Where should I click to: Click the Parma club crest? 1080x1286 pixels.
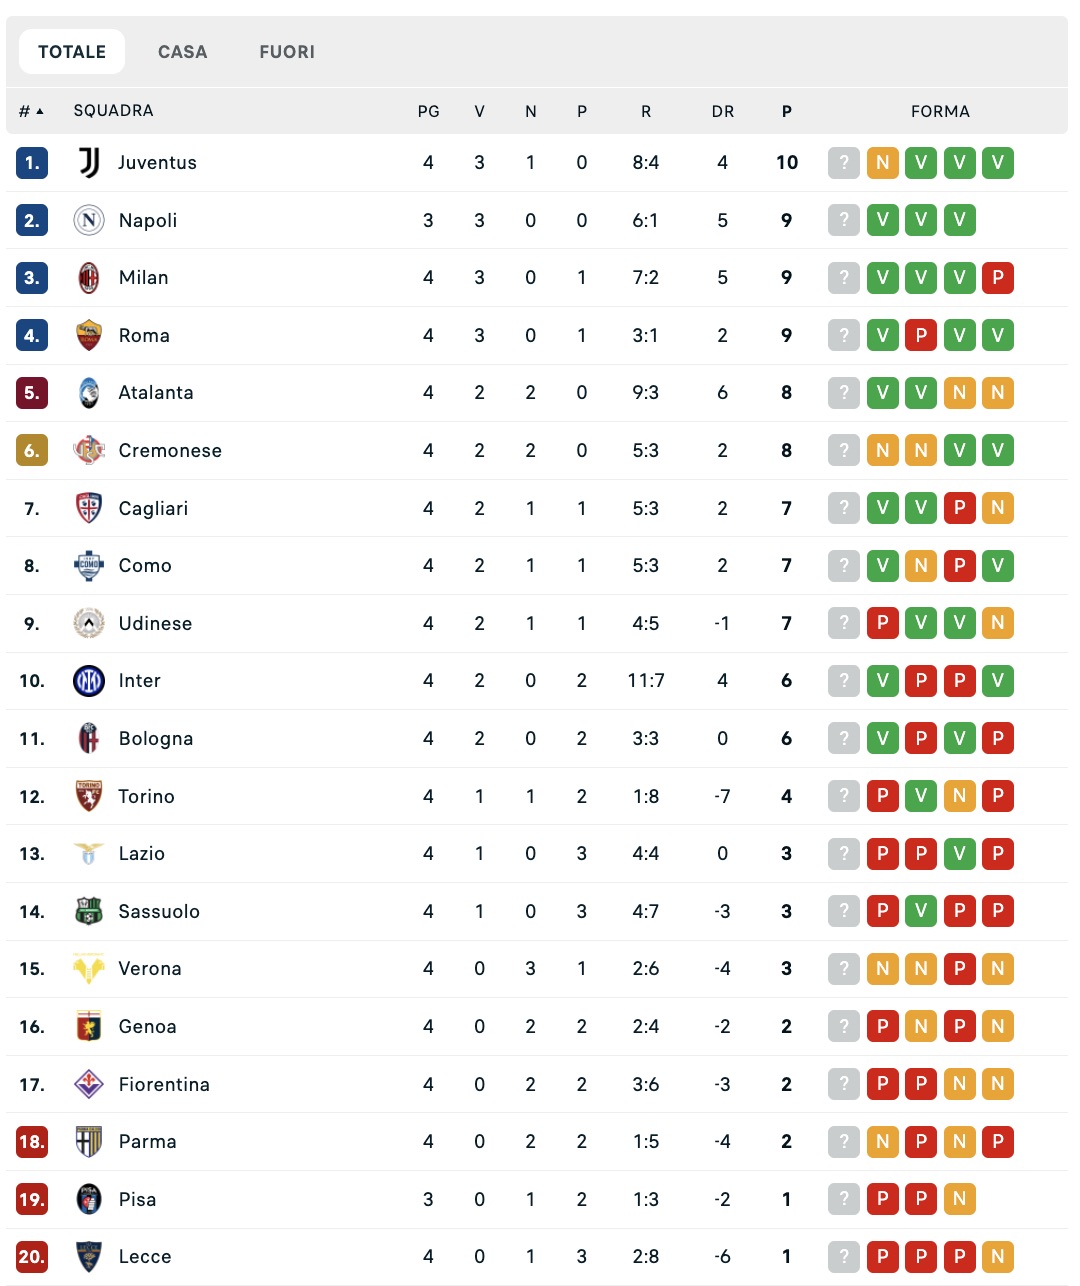click(89, 1142)
